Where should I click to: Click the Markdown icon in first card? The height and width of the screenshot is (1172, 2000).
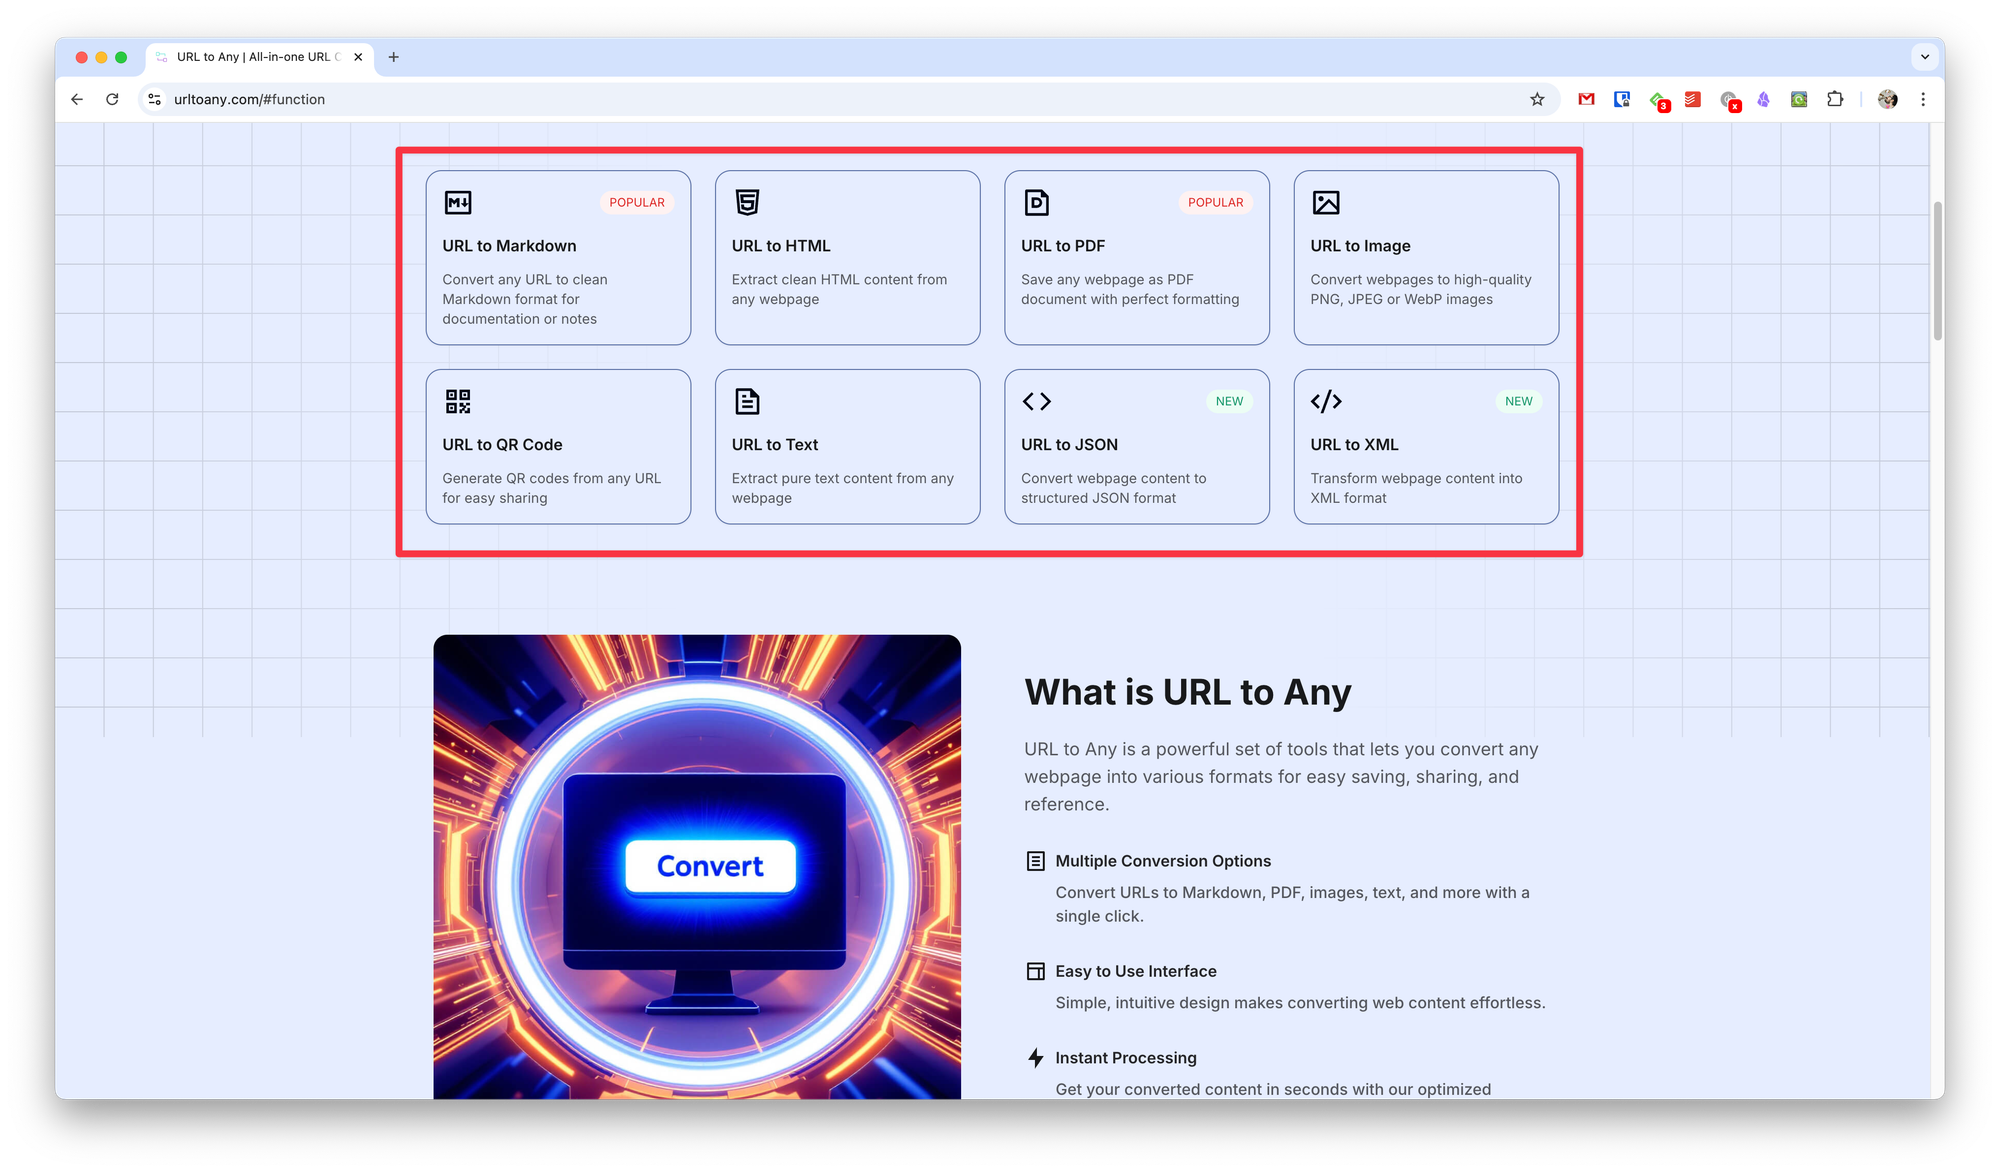tap(458, 203)
